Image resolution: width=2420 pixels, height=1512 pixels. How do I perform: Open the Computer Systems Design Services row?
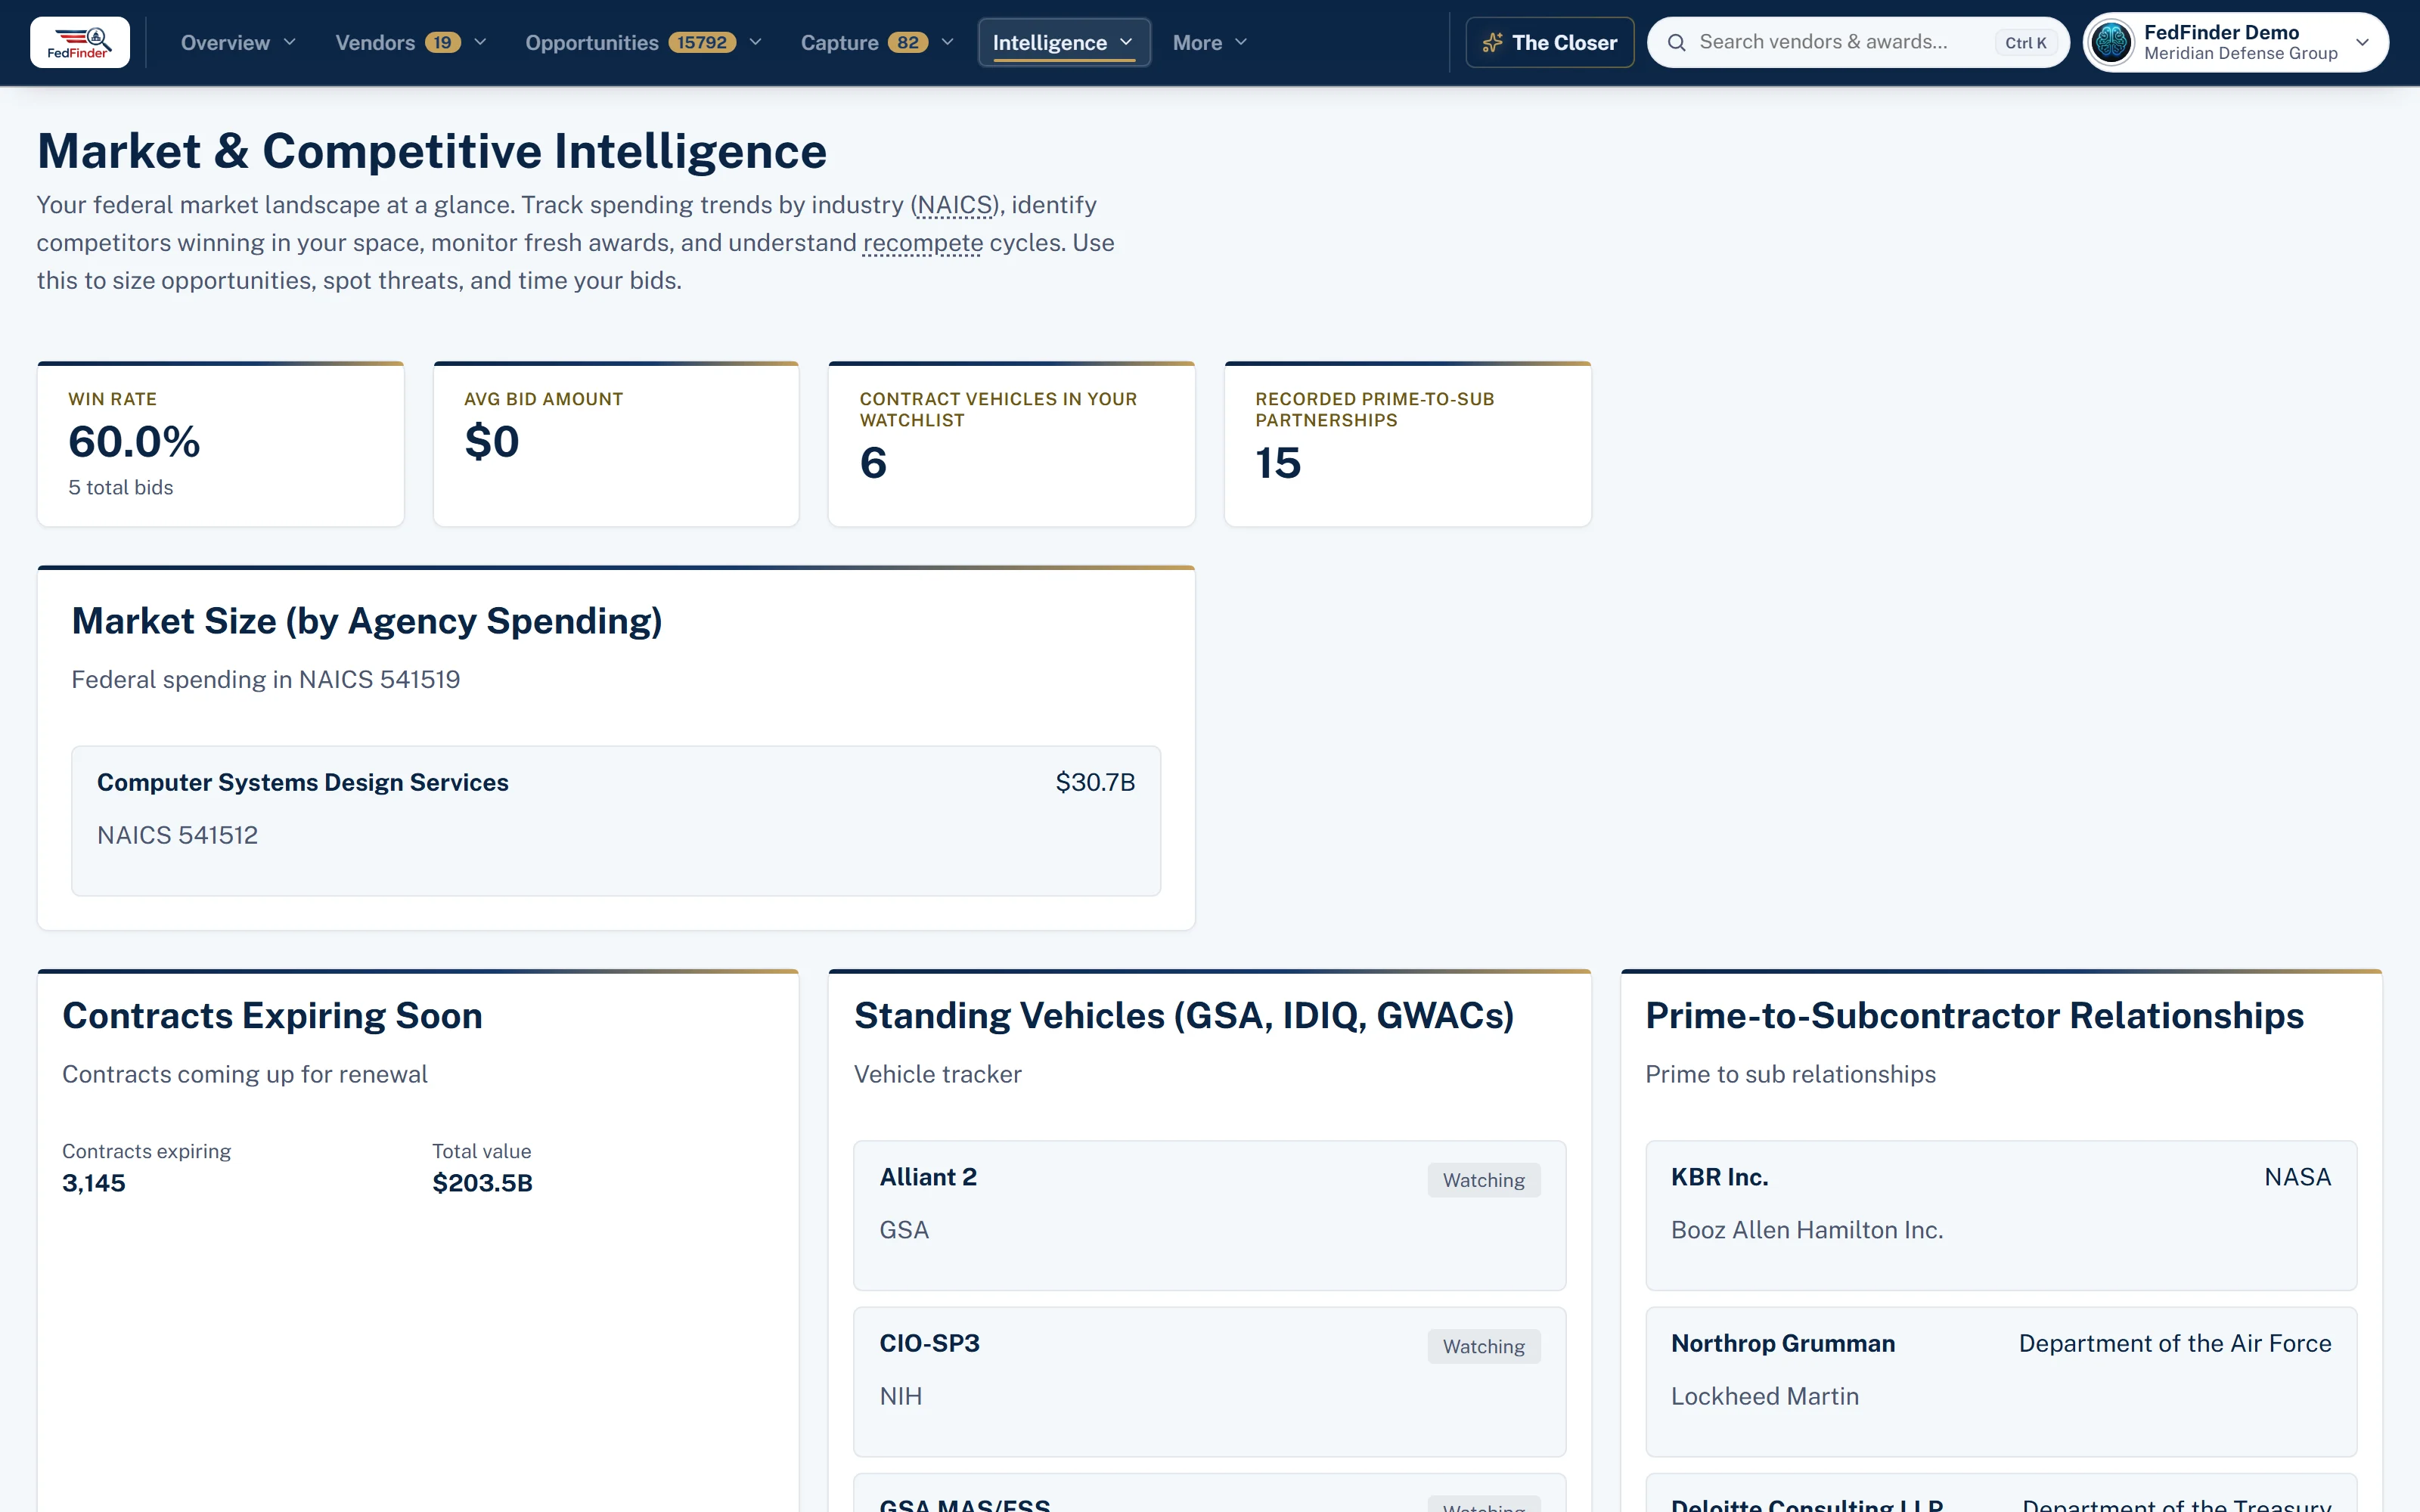(616, 821)
